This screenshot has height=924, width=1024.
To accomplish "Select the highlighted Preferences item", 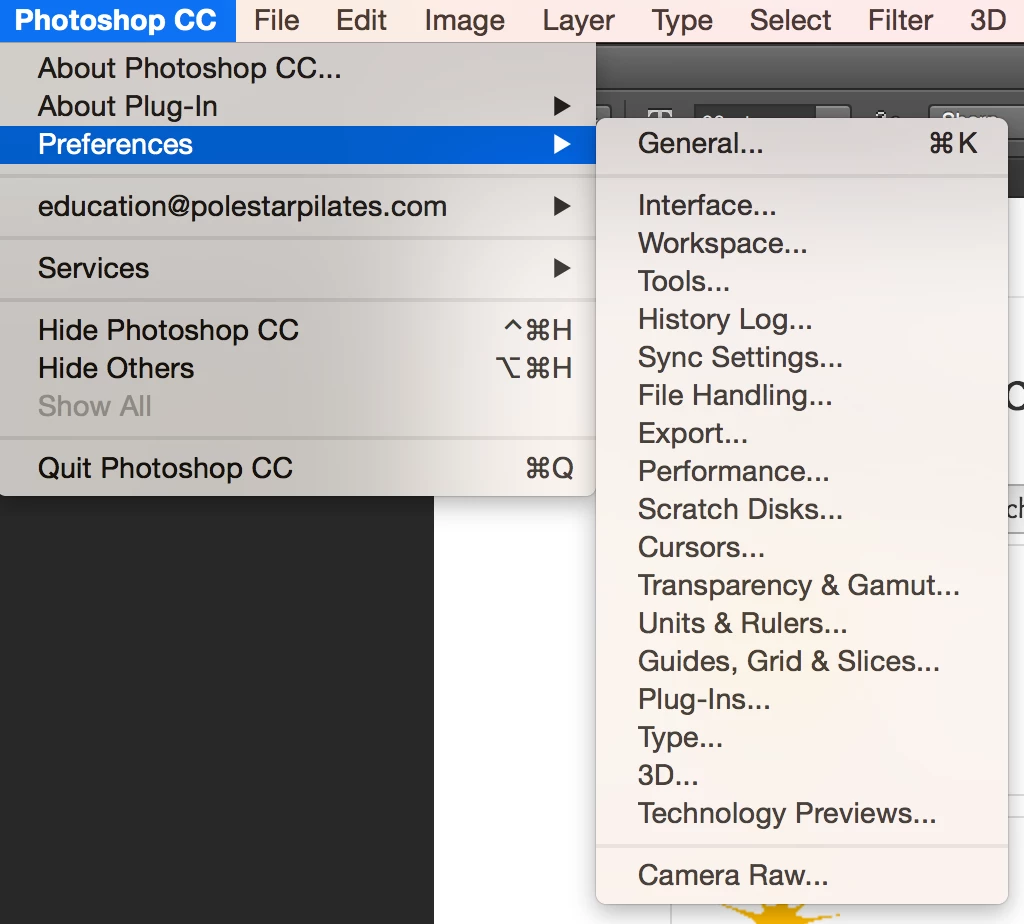I will 298,144.
